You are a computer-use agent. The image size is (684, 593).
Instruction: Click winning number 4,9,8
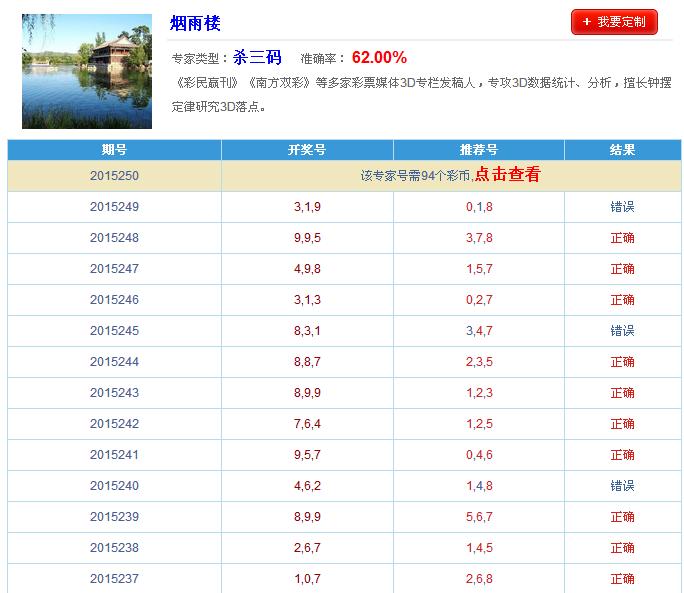[307, 269]
